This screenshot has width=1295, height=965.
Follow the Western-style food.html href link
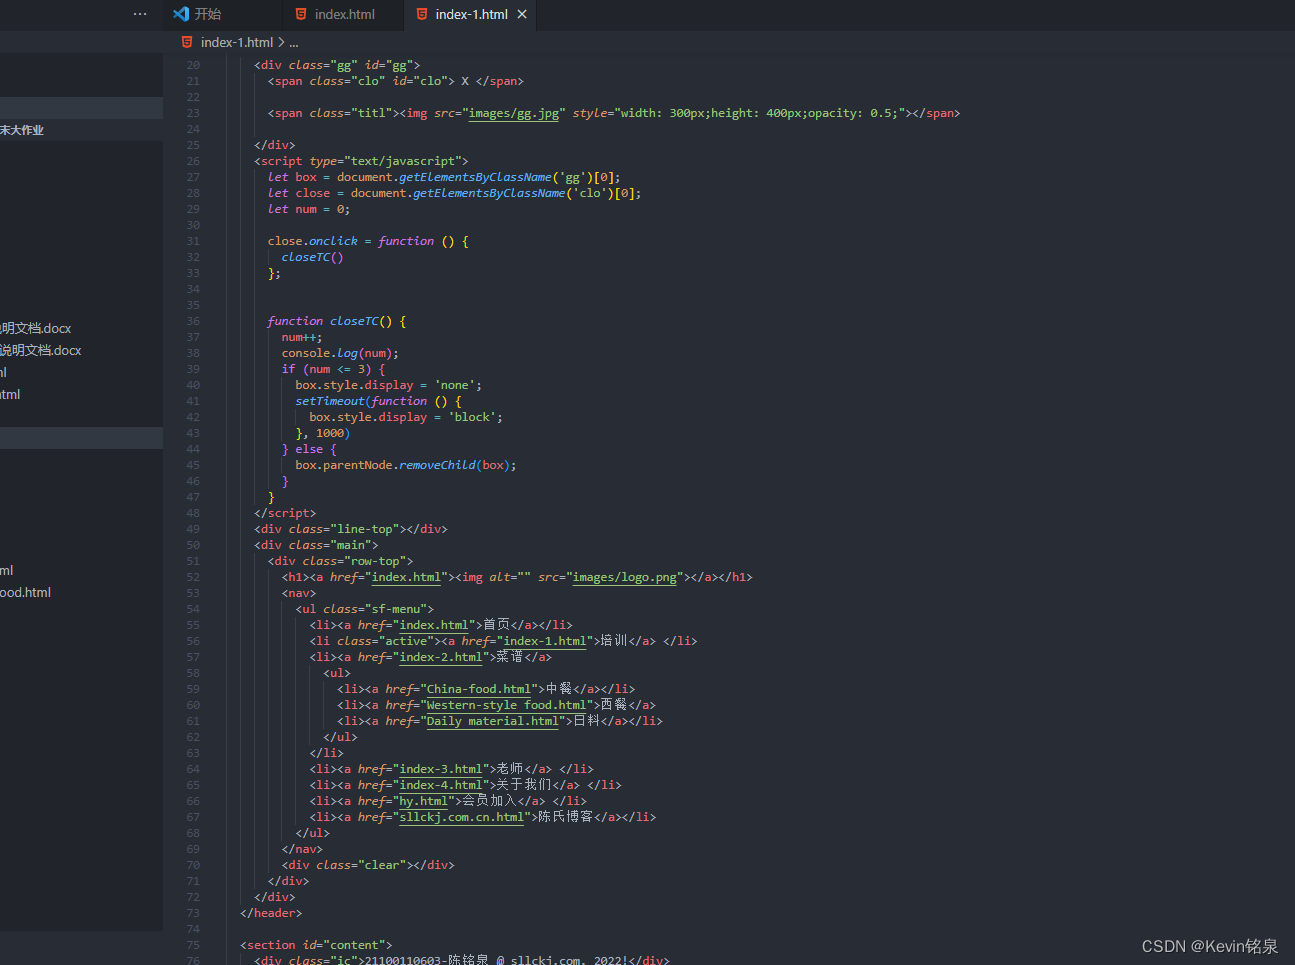point(506,705)
